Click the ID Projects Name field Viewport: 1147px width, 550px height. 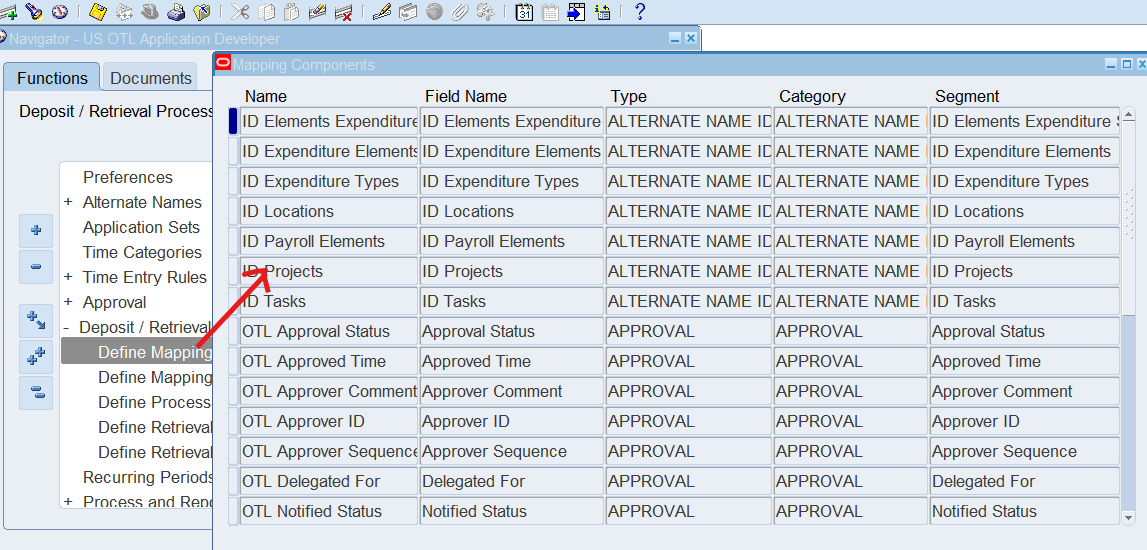click(328, 271)
